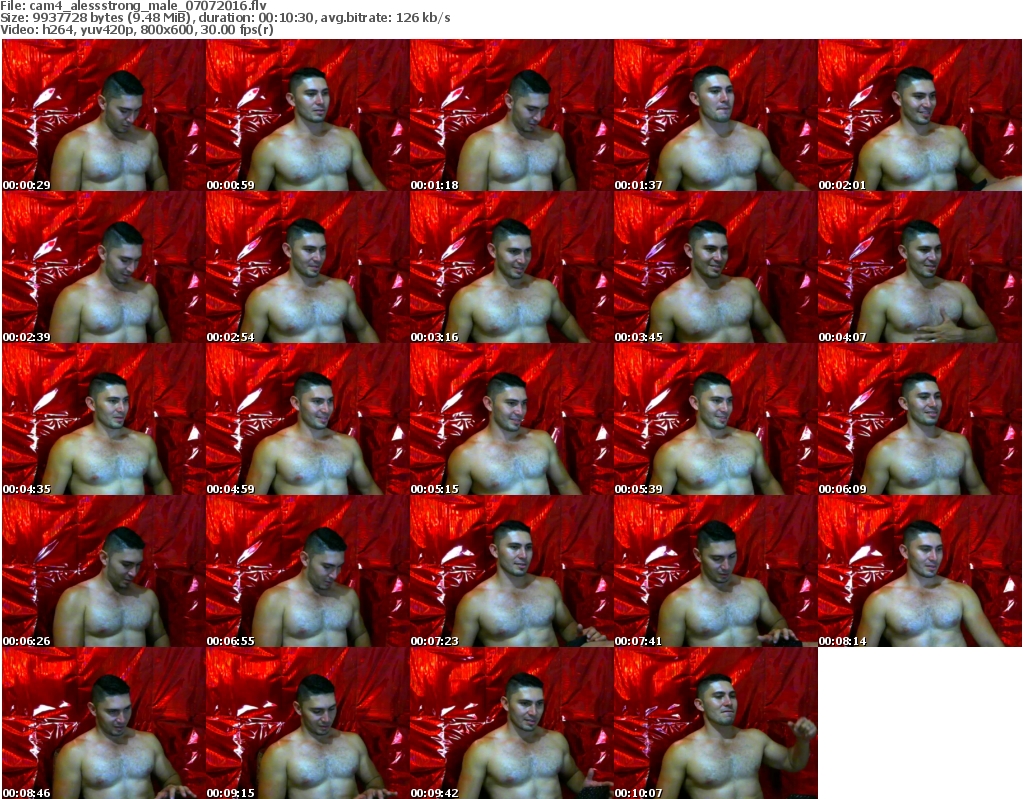Image resolution: width=1024 pixels, height=799 pixels.
Task: Choose the frame stamped 00:02:01
Action: click(x=920, y=115)
